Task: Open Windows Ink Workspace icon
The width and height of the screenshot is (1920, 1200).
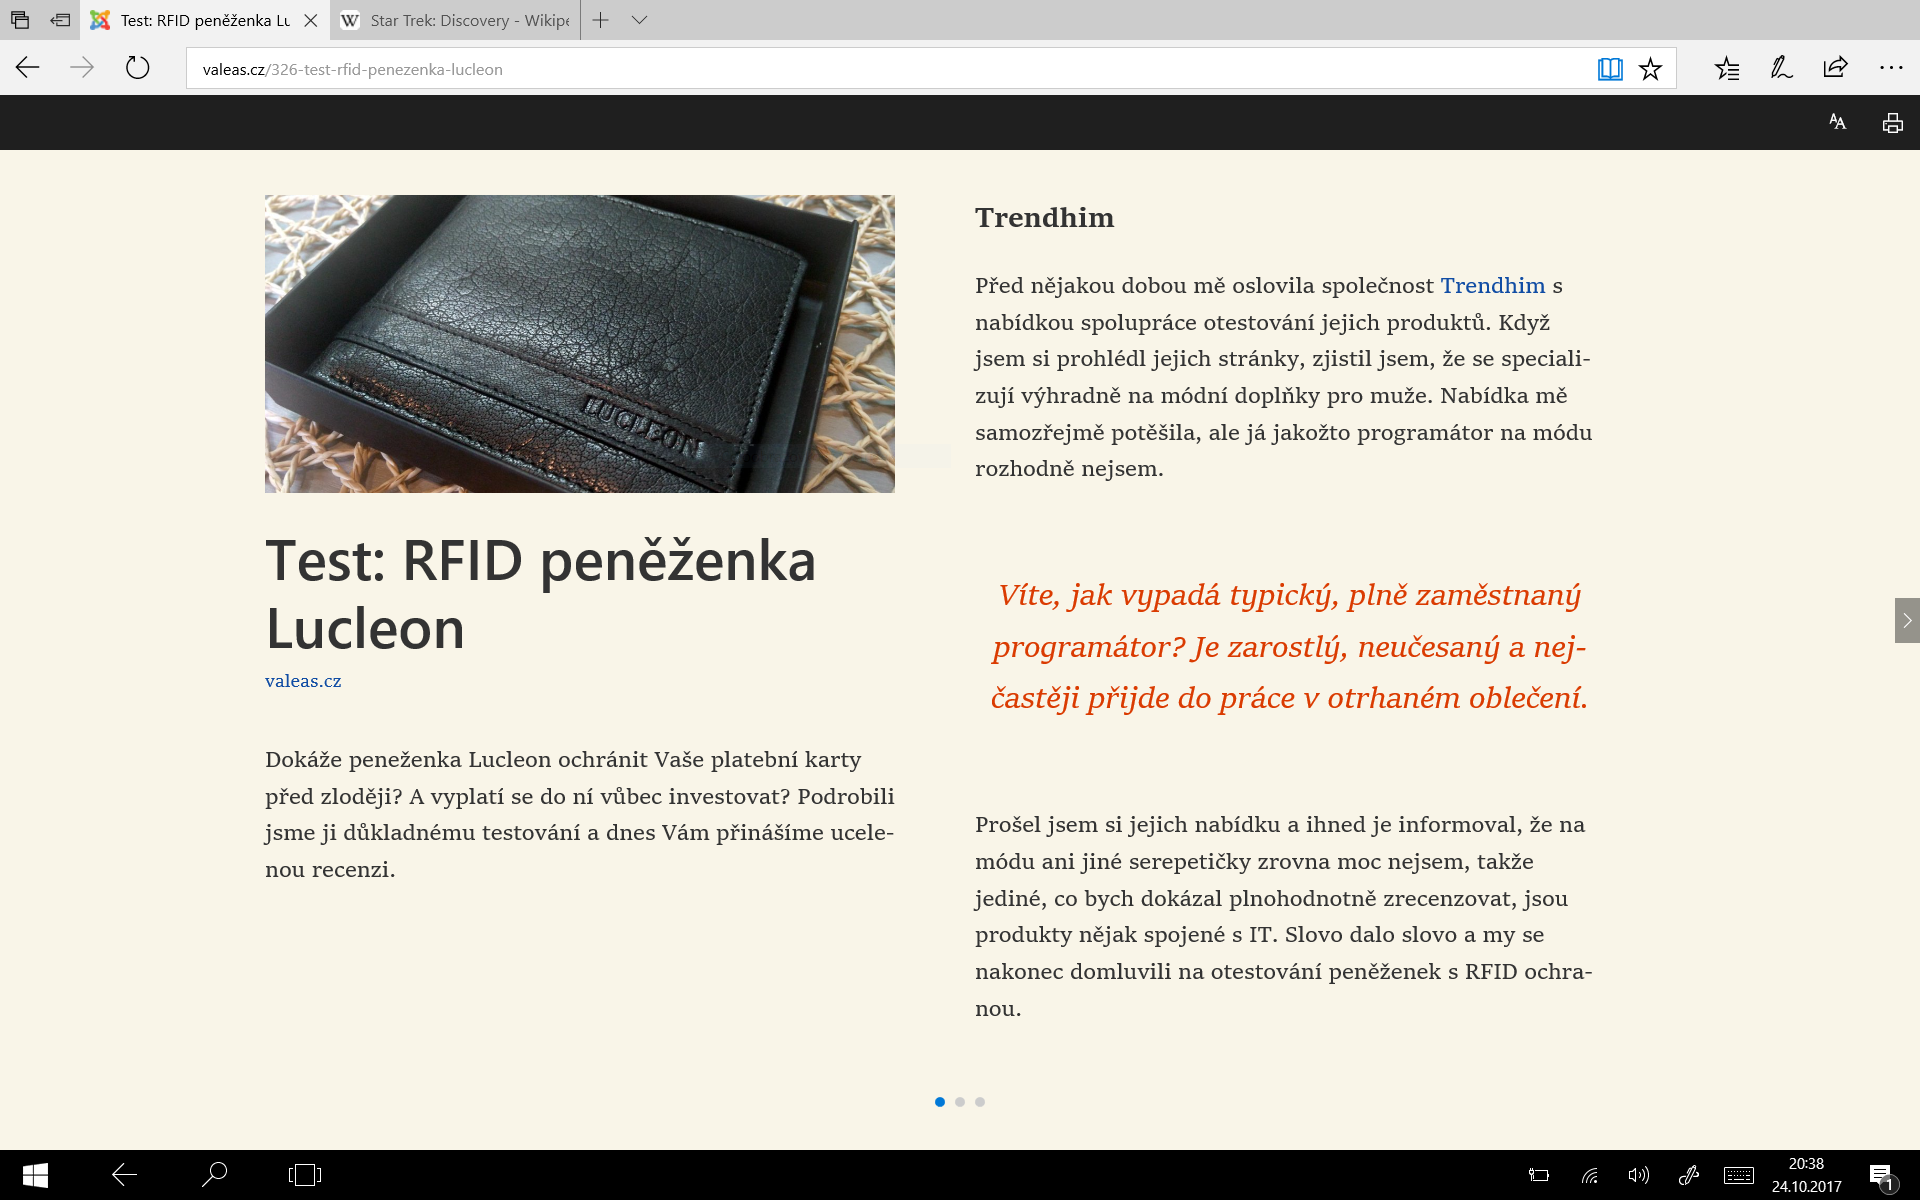Action: pos(1689,1176)
